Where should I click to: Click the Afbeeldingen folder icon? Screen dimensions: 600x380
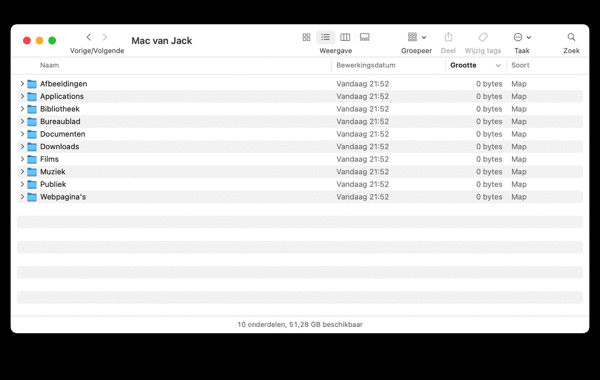click(x=32, y=84)
